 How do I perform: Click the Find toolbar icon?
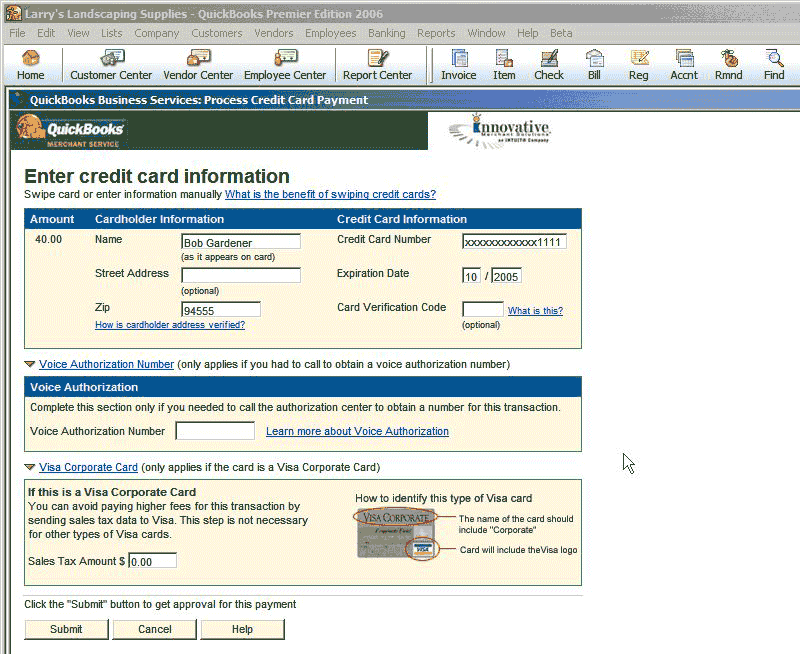tap(774, 65)
